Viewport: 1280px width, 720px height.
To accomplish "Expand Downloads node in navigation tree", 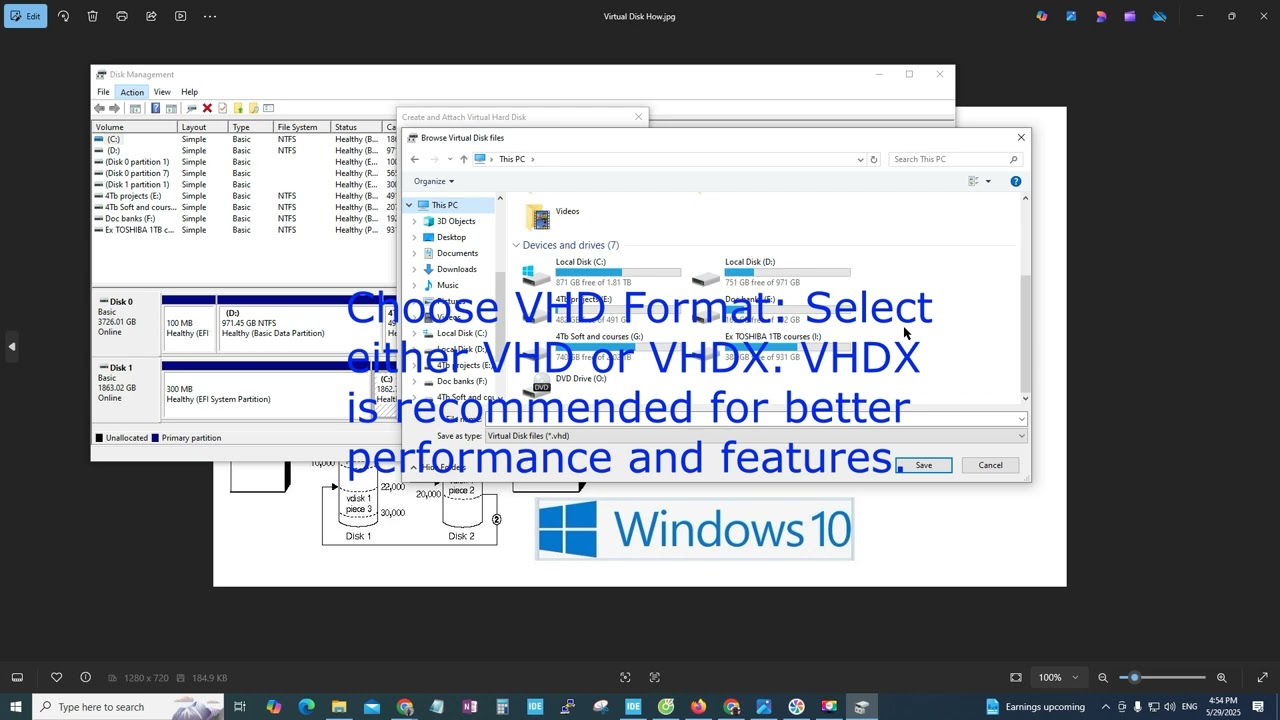I will click(415, 269).
